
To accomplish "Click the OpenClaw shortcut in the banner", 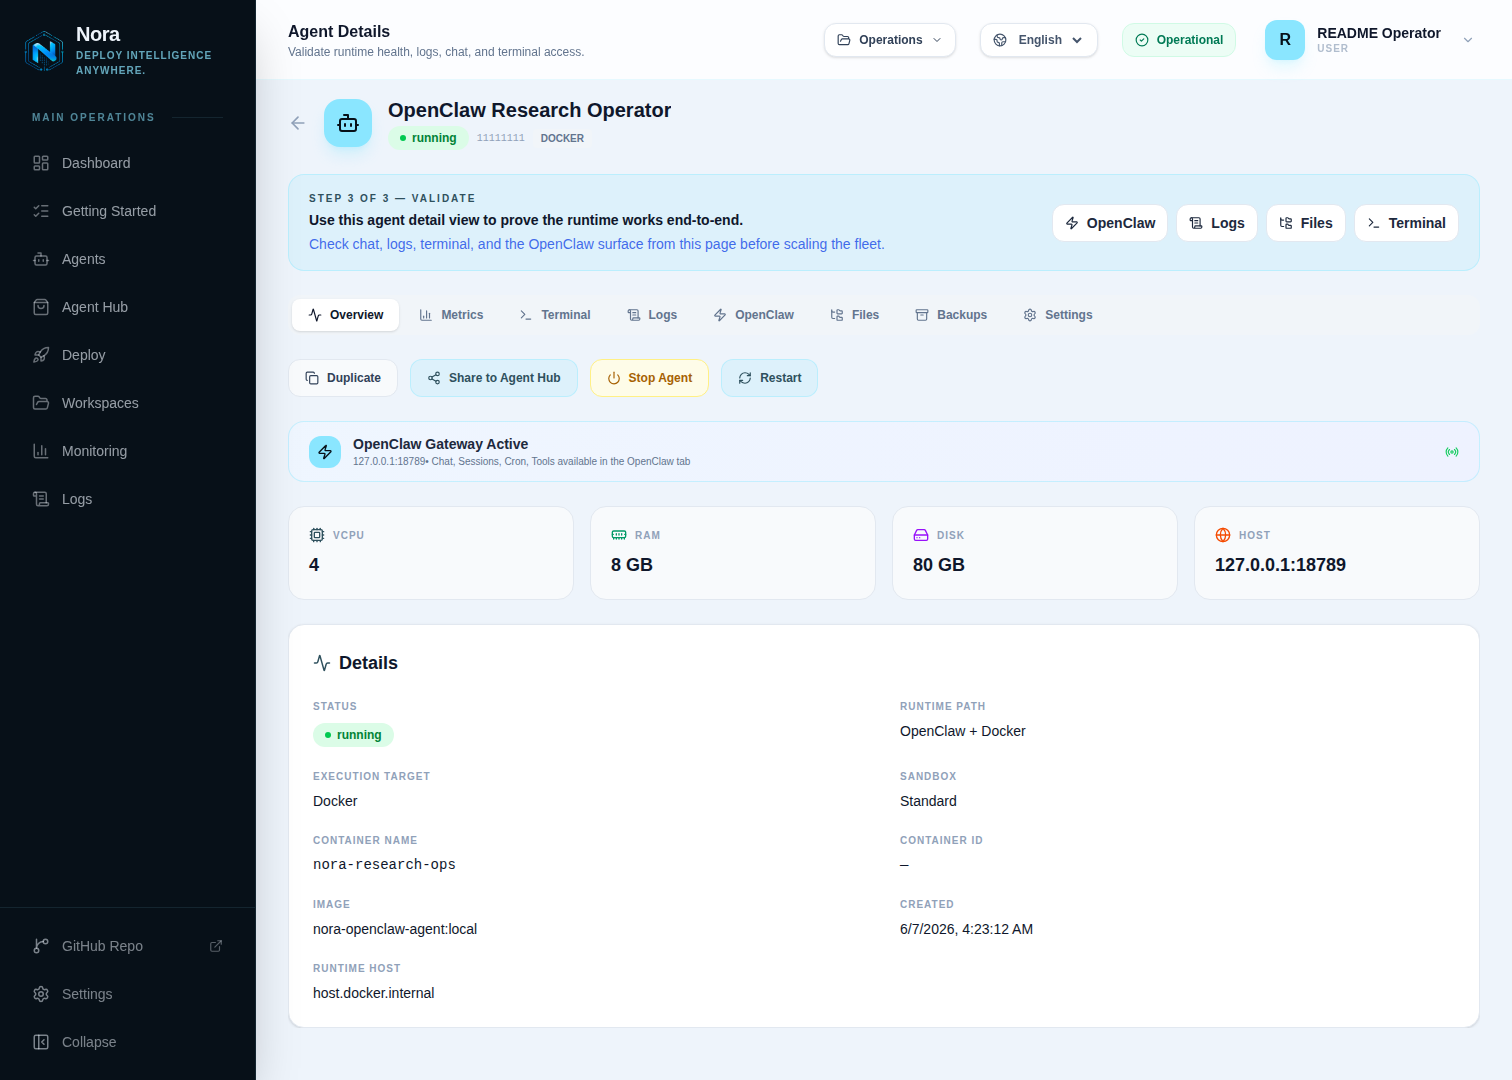I will [x=1110, y=223].
